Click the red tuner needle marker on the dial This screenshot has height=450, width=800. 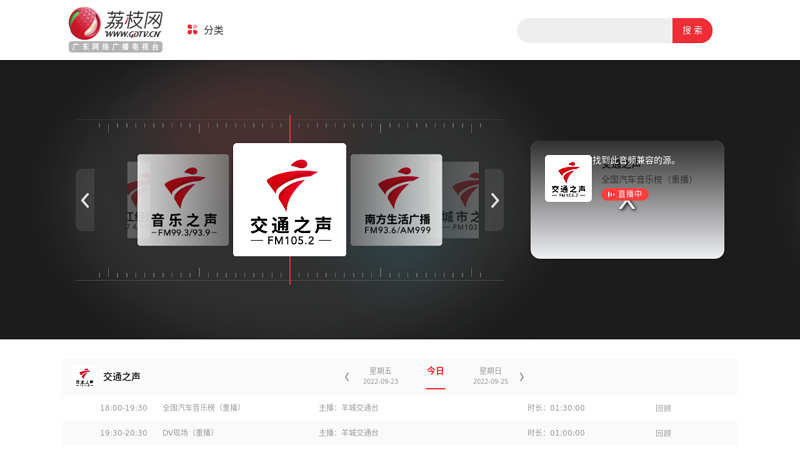click(x=290, y=129)
